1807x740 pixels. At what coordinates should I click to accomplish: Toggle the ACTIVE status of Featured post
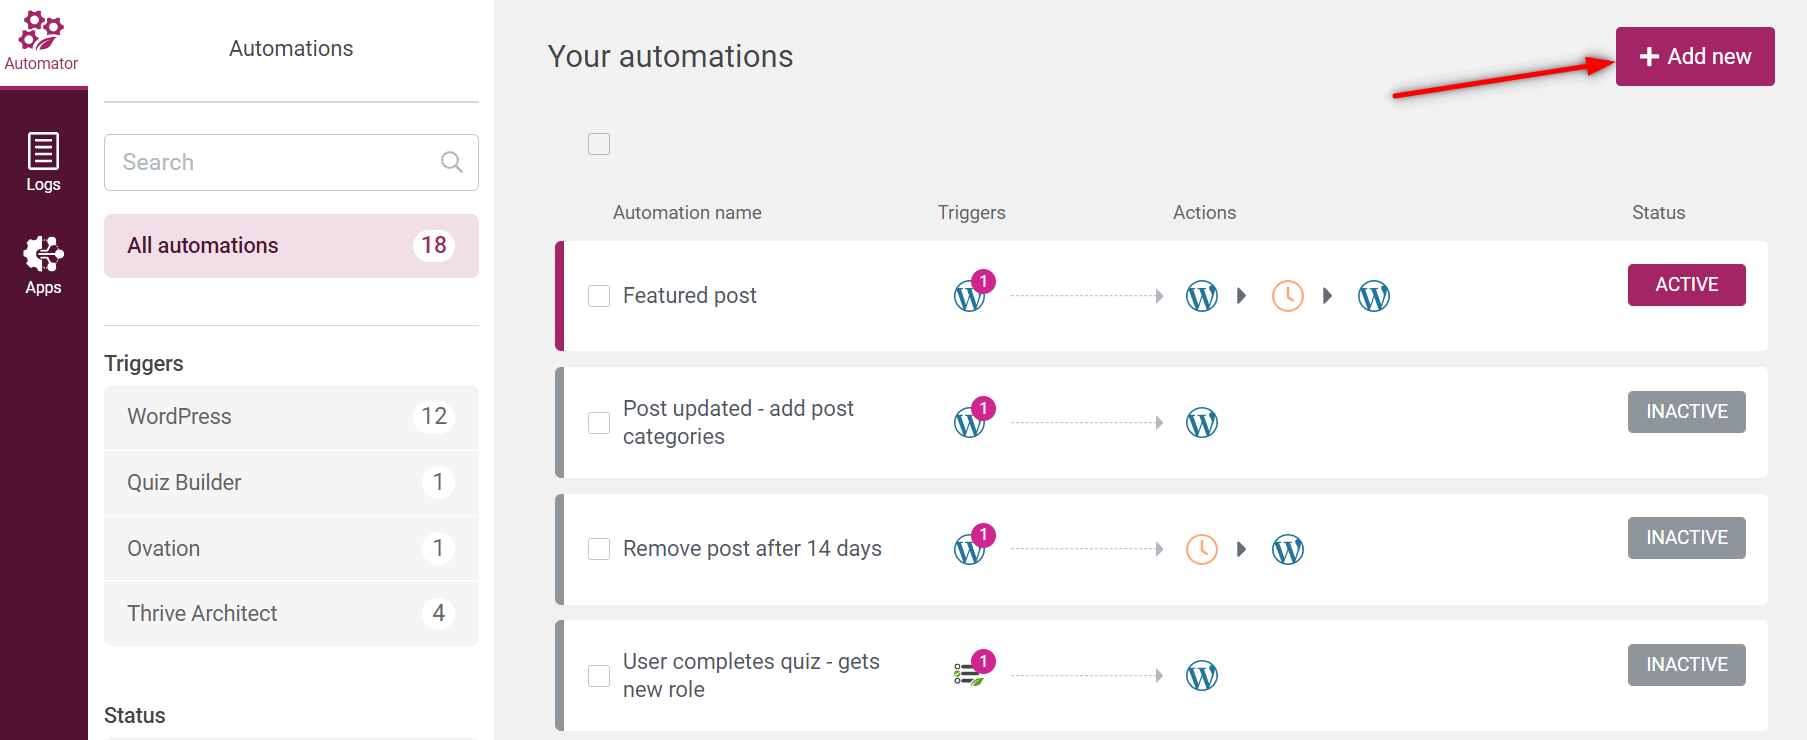(1686, 285)
